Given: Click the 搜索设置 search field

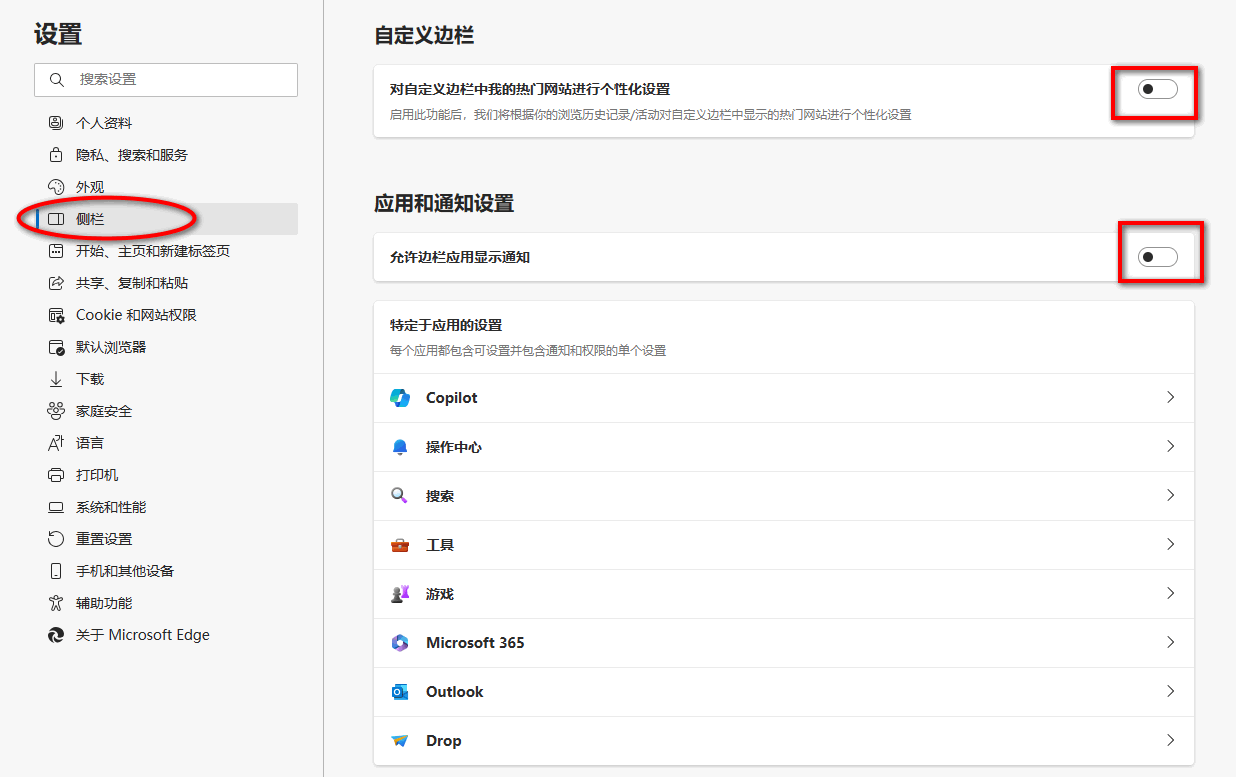Looking at the screenshot, I should 166,79.
